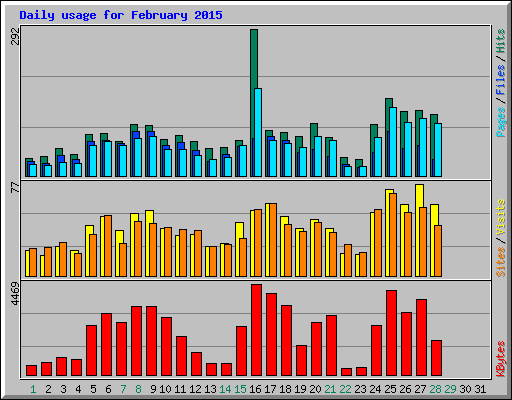The image size is (512, 400).
Task: Click the orange "Sites" legend label
Action: tap(501, 262)
